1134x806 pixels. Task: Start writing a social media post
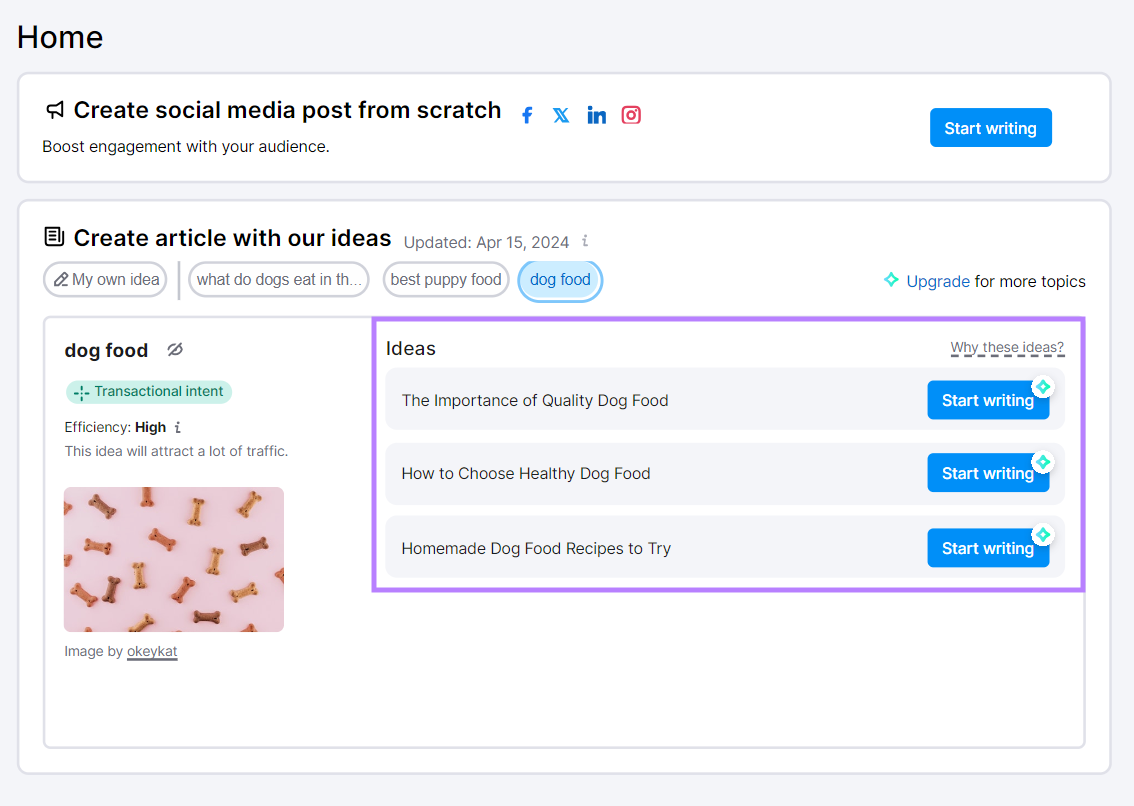point(990,128)
